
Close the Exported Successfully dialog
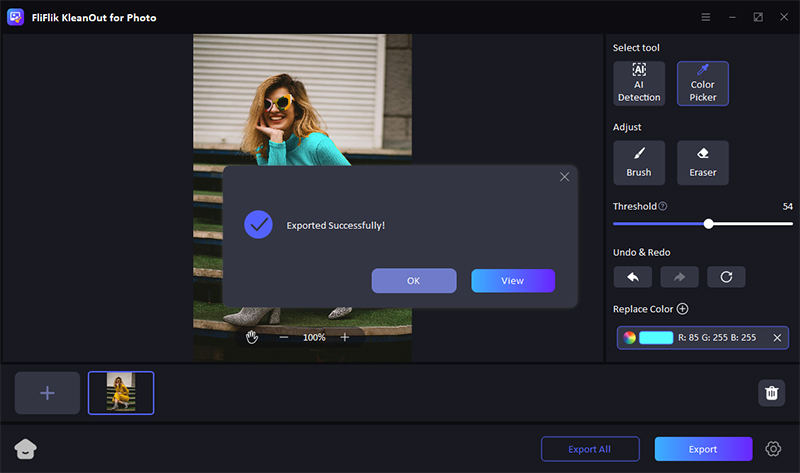tap(564, 177)
